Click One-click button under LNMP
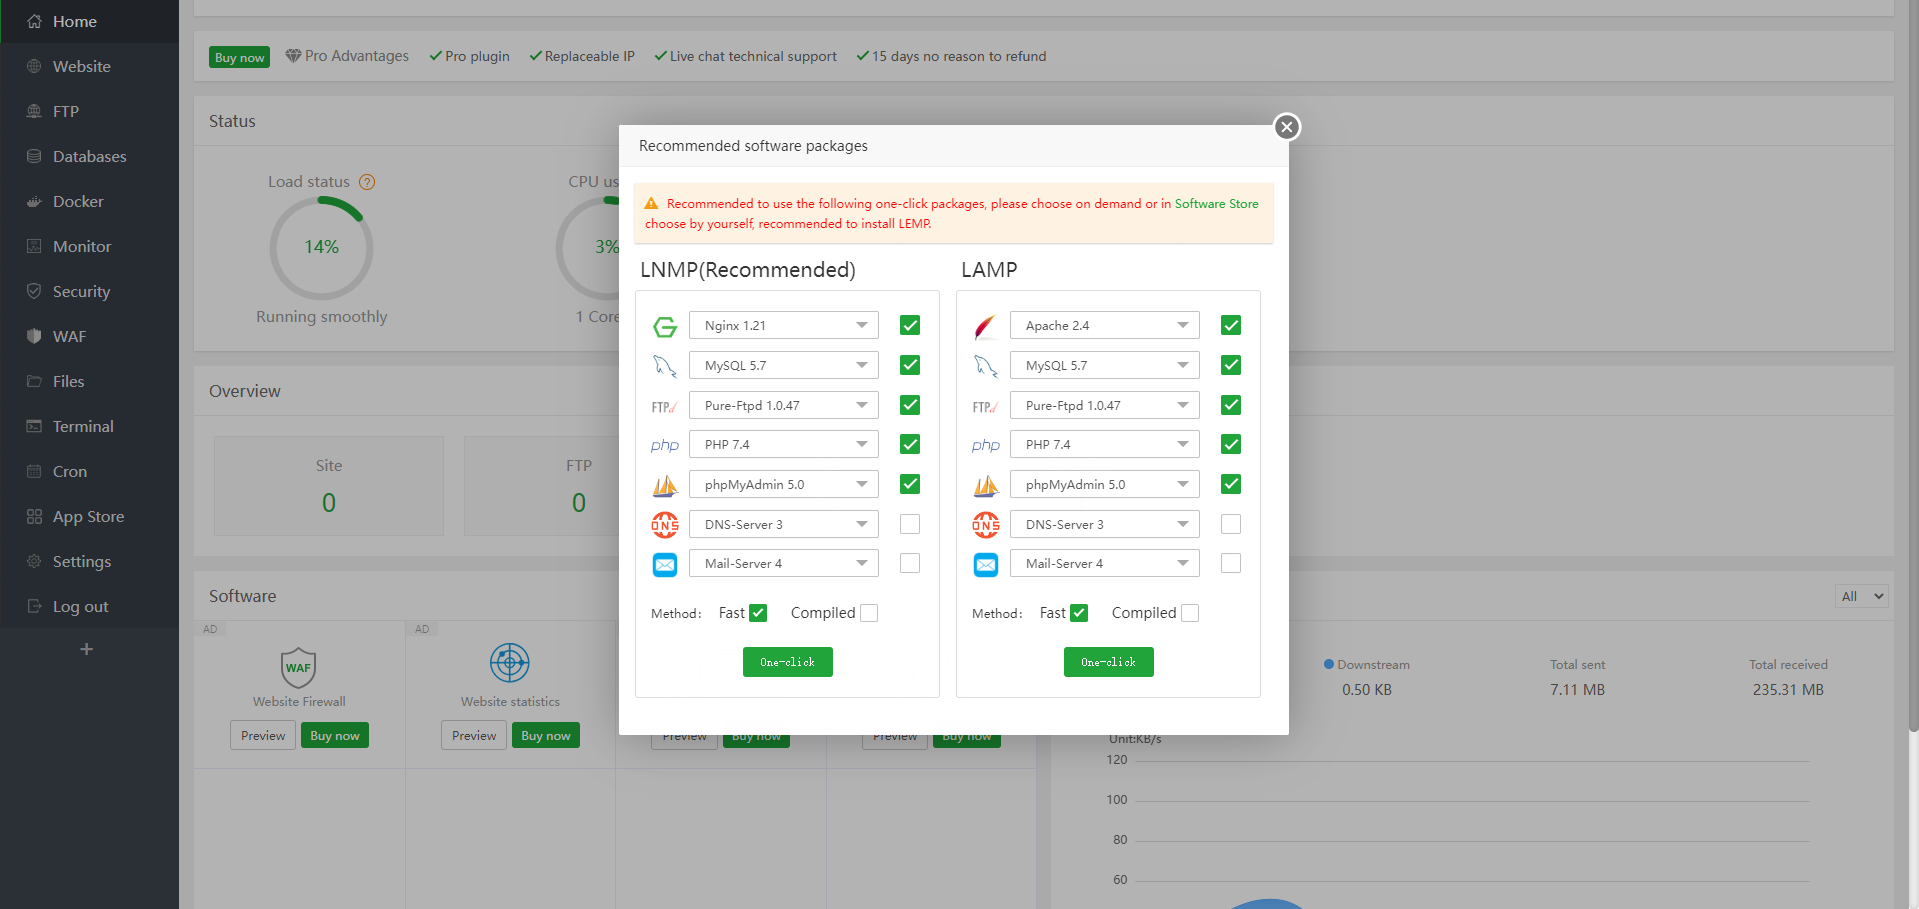Screen dimensions: 1919x909 [x=787, y=662]
